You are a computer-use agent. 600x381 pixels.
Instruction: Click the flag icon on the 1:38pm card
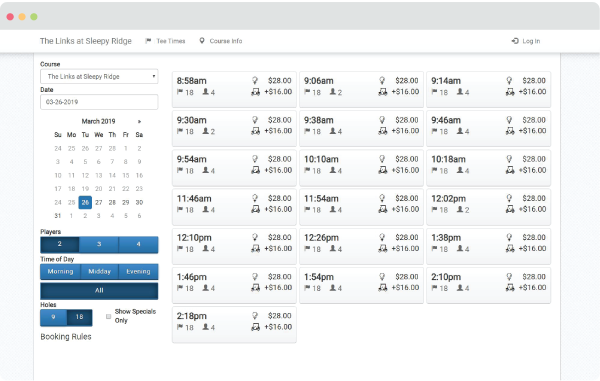[x=434, y=249]
